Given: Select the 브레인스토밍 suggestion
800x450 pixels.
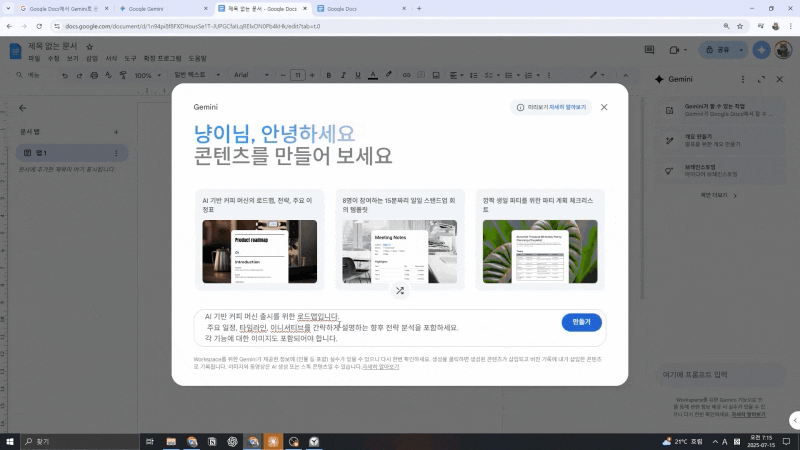Looking at the screenshot, I should point(720,170).
